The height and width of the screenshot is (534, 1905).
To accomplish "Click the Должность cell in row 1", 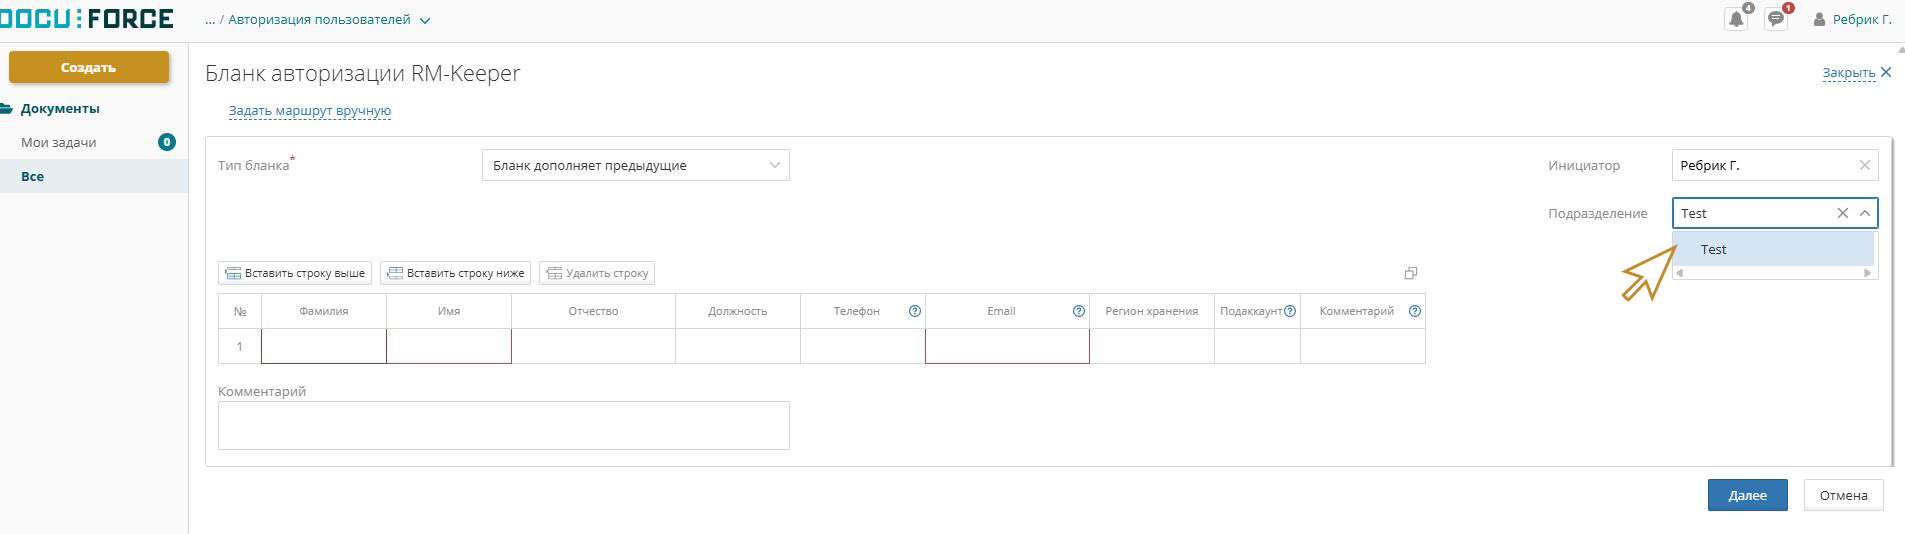I will [x=738, y=346].
